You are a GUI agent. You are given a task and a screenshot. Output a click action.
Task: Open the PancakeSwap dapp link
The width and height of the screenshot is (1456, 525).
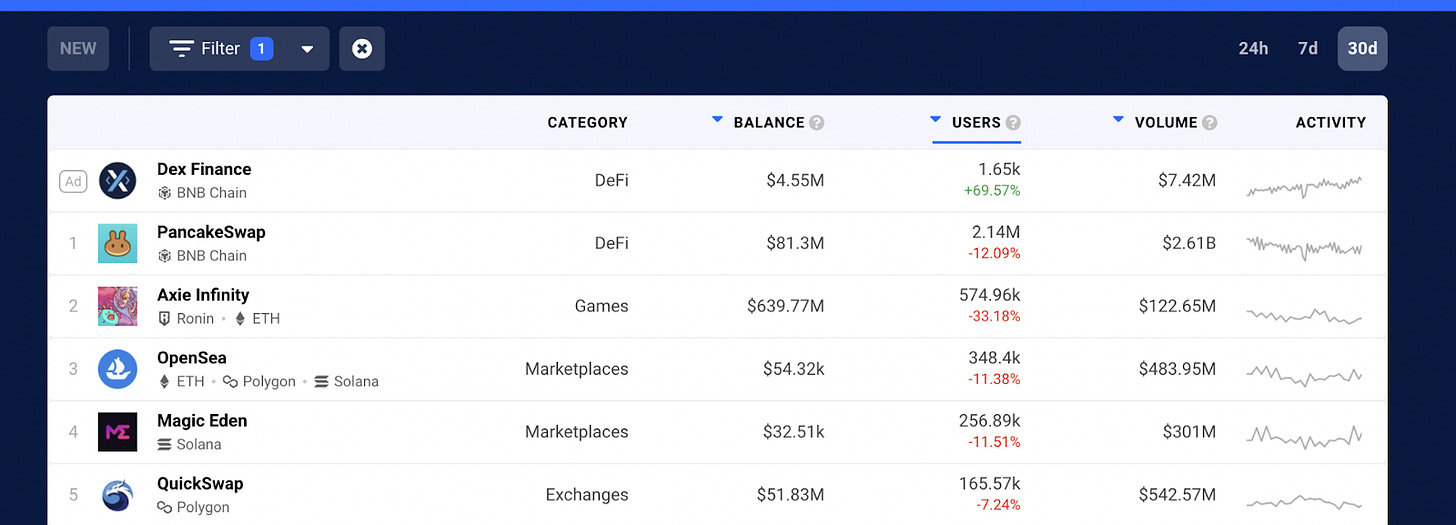point(211,232)
